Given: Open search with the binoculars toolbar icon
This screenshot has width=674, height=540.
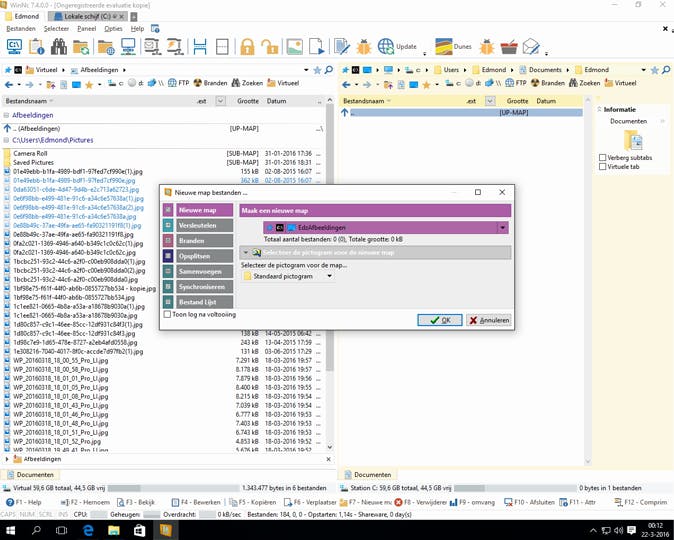Looking at the screenshot, I should [x=58, y=46].
